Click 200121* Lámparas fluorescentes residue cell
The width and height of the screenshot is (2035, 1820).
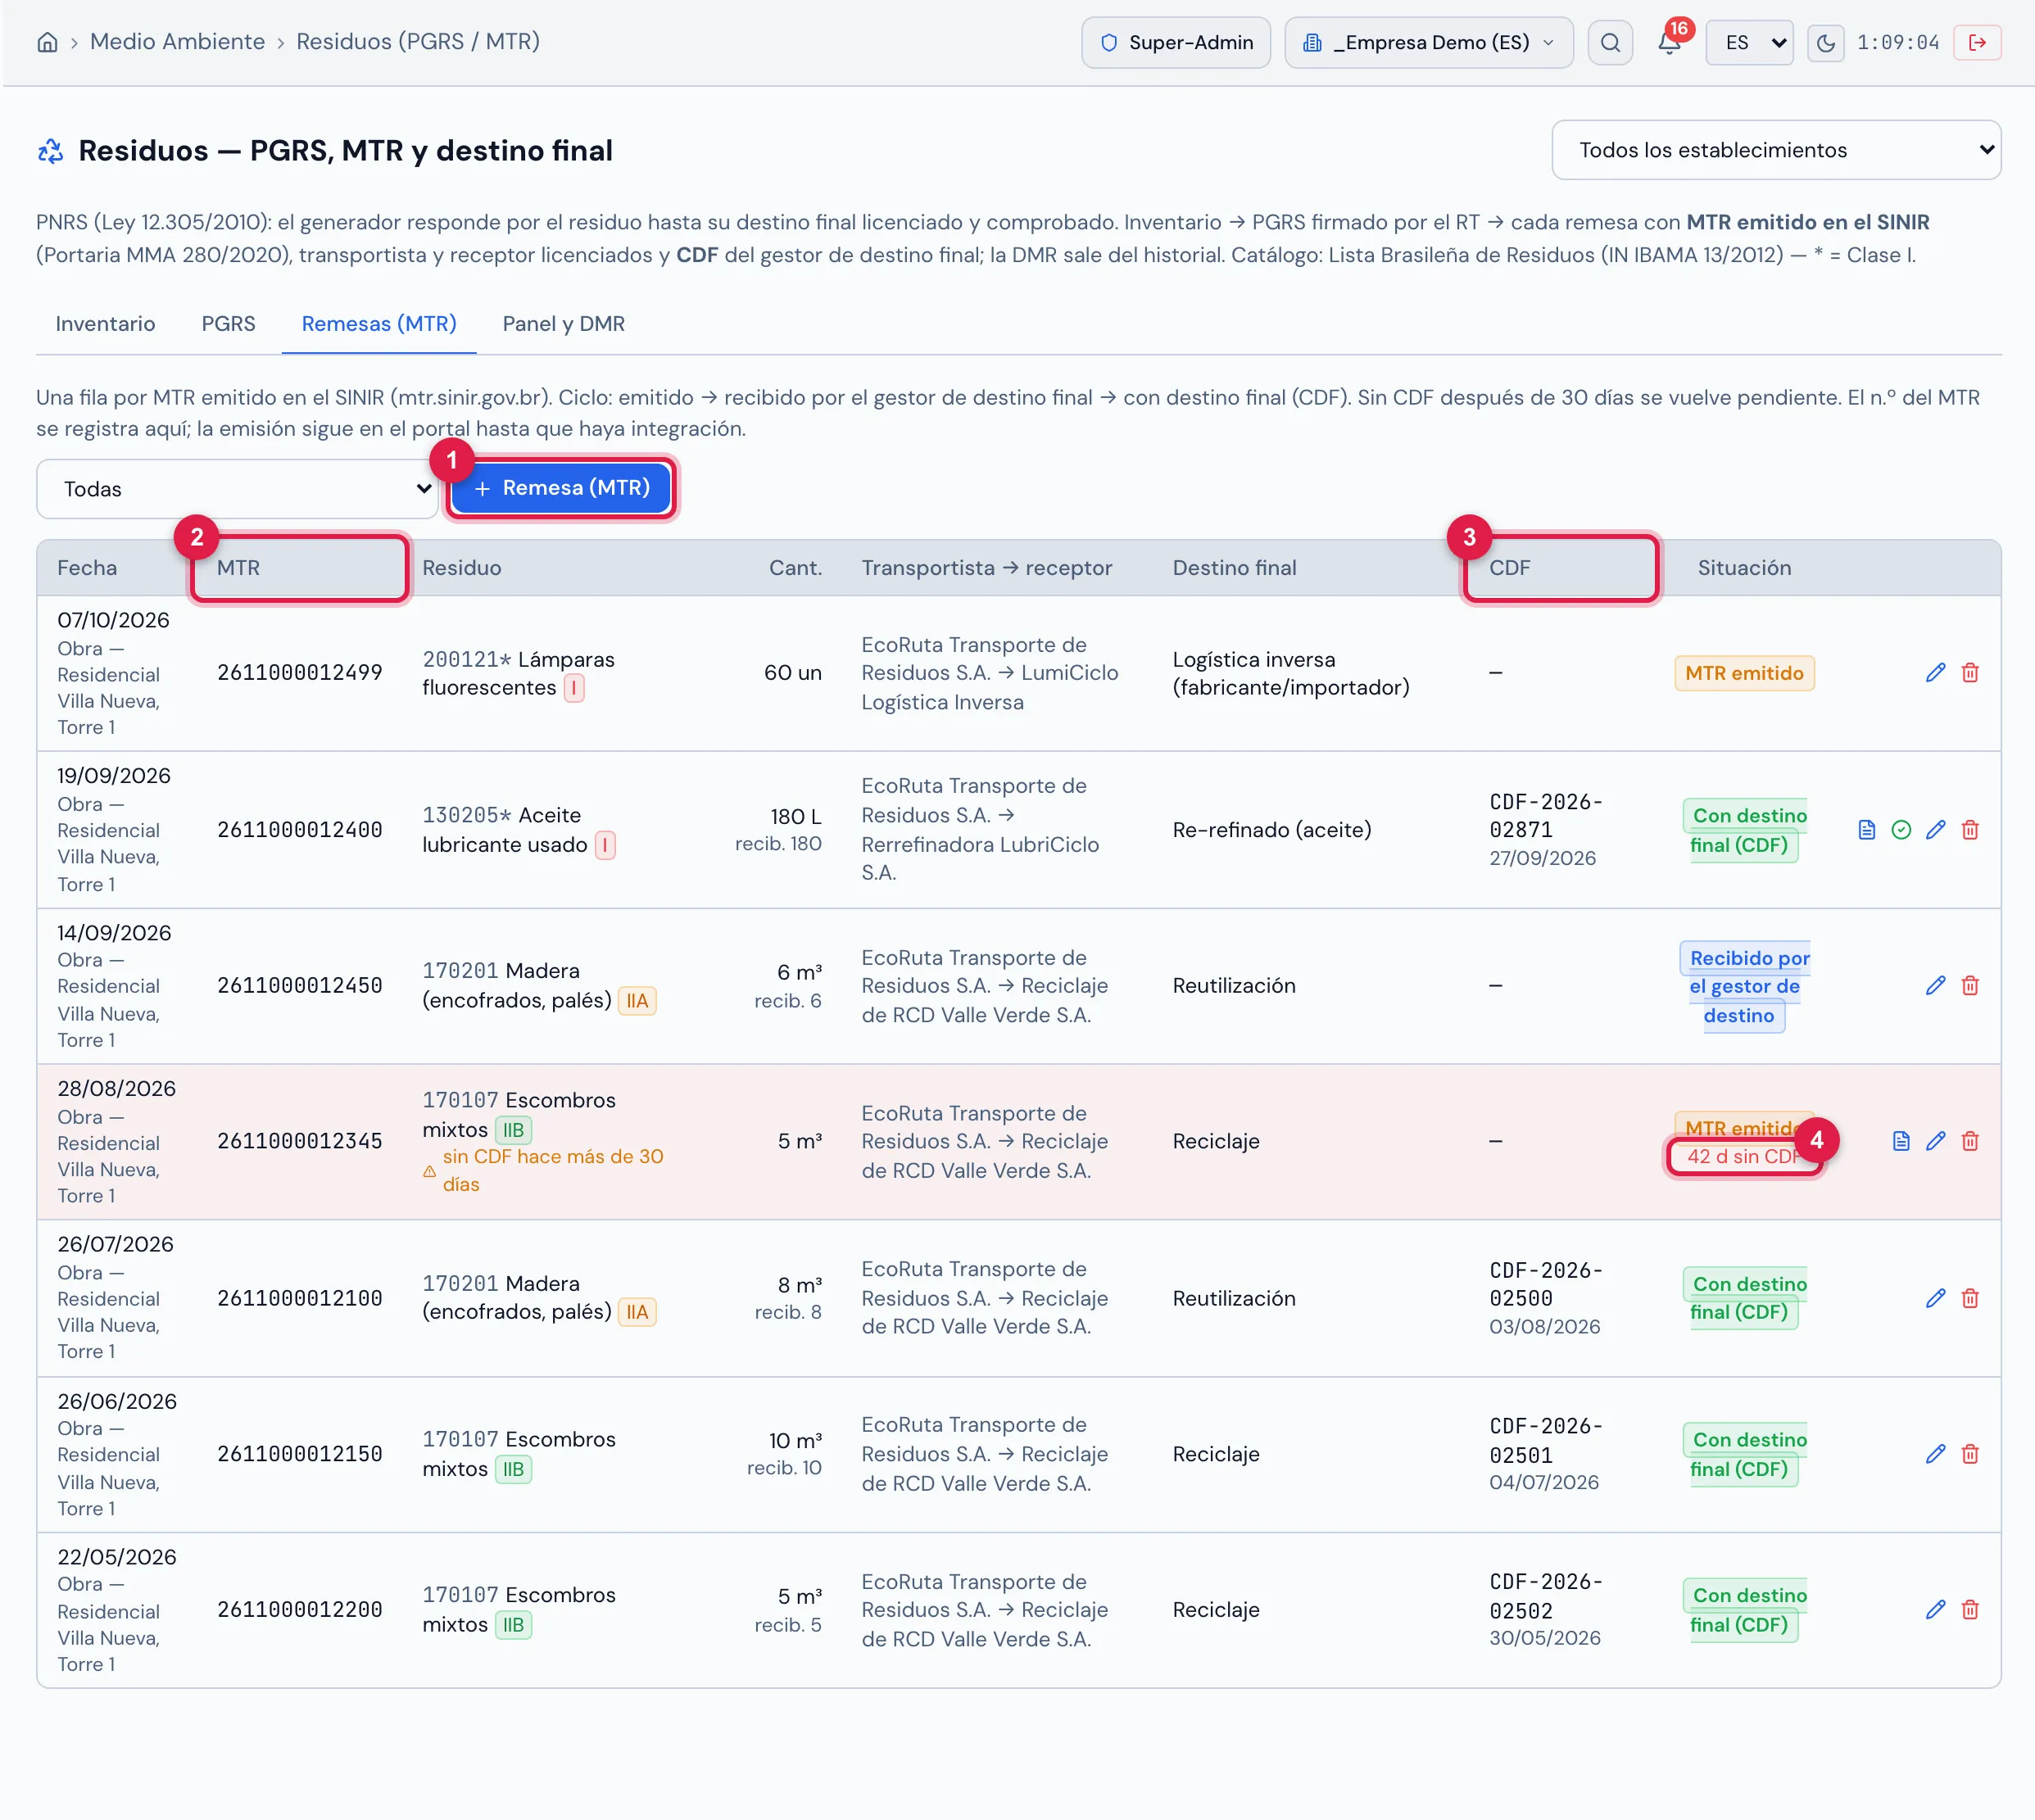(x=518, y=674)
